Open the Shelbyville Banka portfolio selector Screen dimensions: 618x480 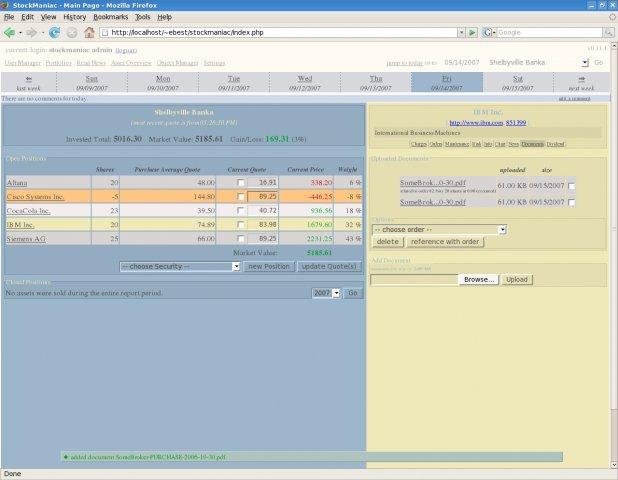tap(538, 63)
